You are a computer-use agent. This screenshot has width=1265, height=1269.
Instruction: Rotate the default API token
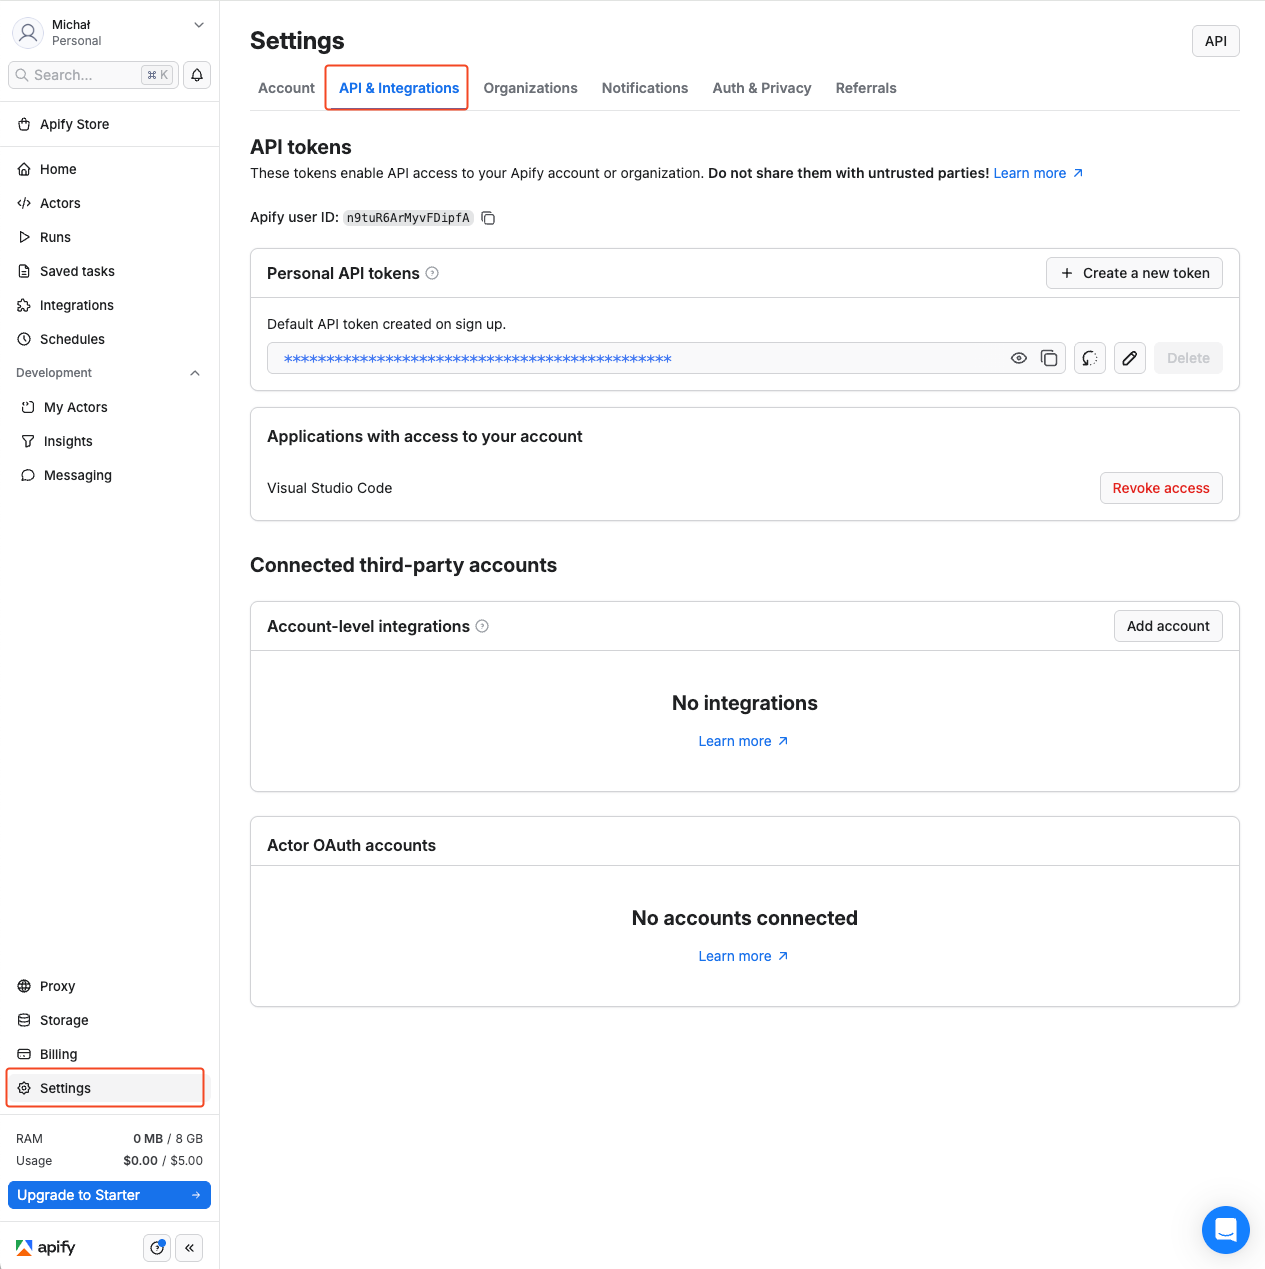tap(1089, 357)
